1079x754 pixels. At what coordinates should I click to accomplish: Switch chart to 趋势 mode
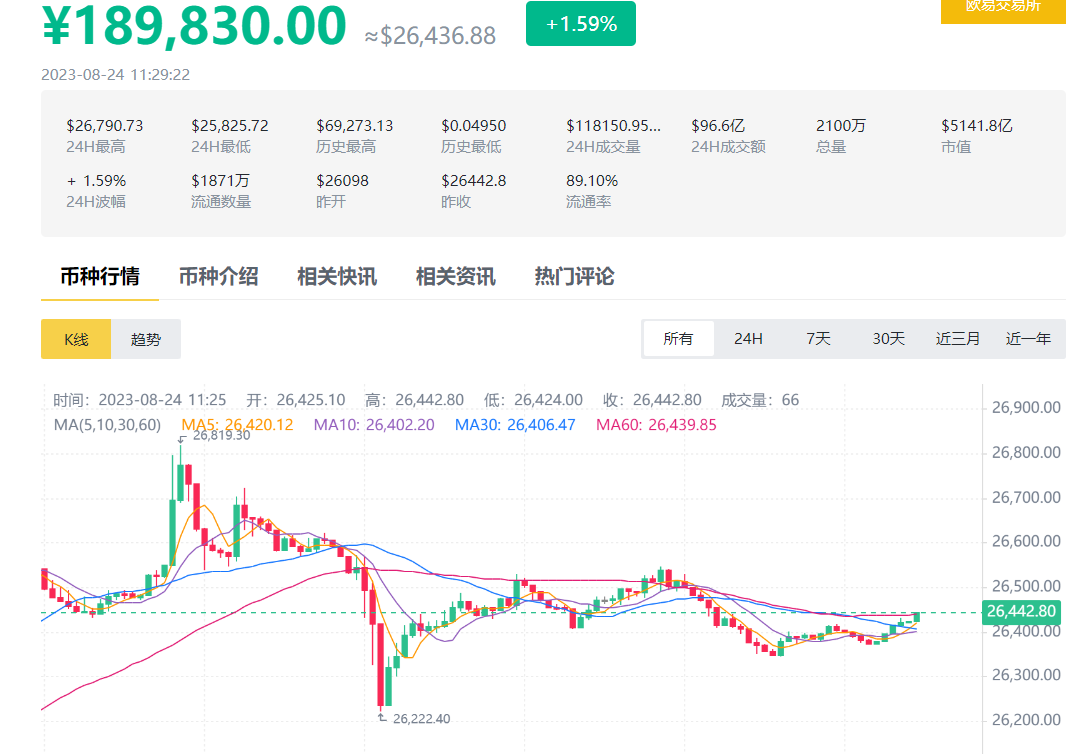[146, 339]
